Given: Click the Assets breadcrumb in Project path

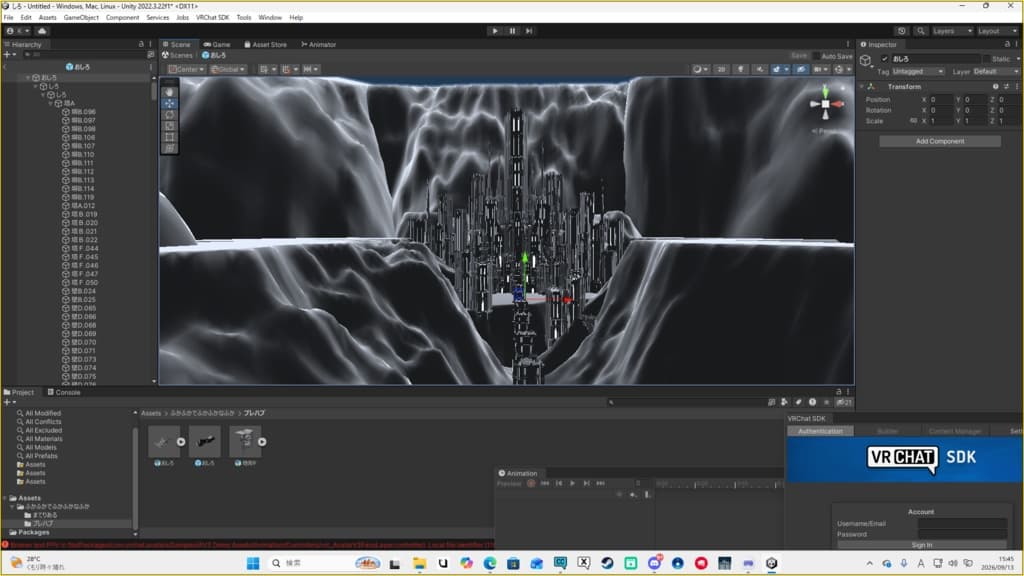Looking at the screenshot, I should [151, 413].
